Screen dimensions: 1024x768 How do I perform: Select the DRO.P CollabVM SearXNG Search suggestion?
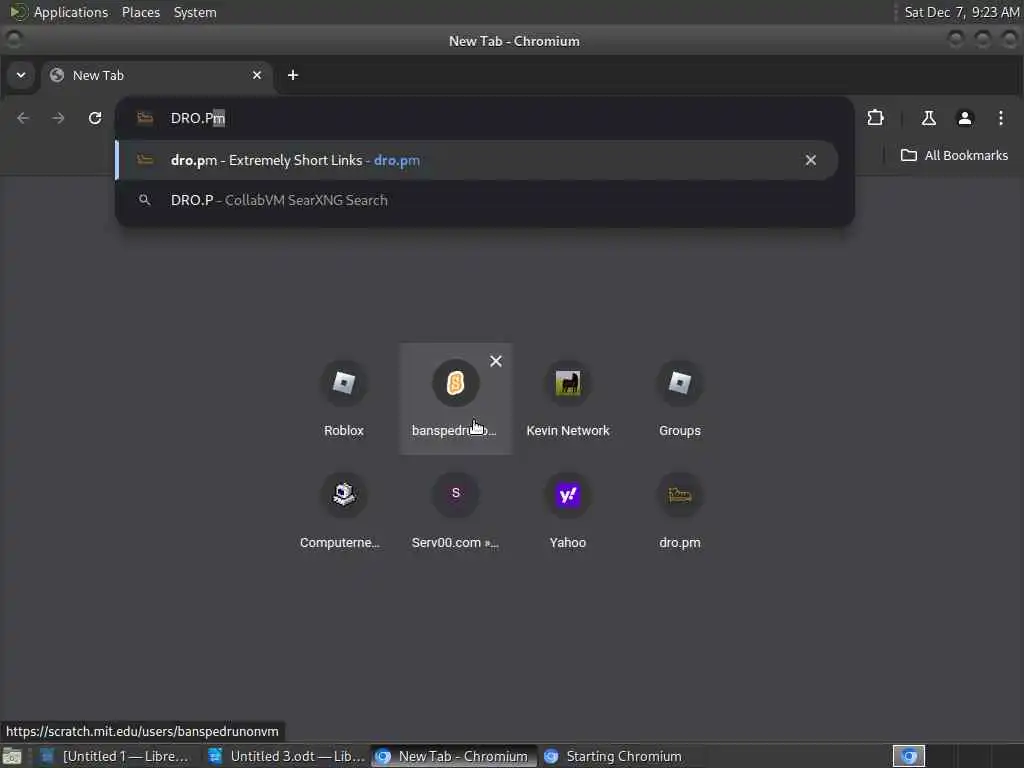[x=477, y=200]
